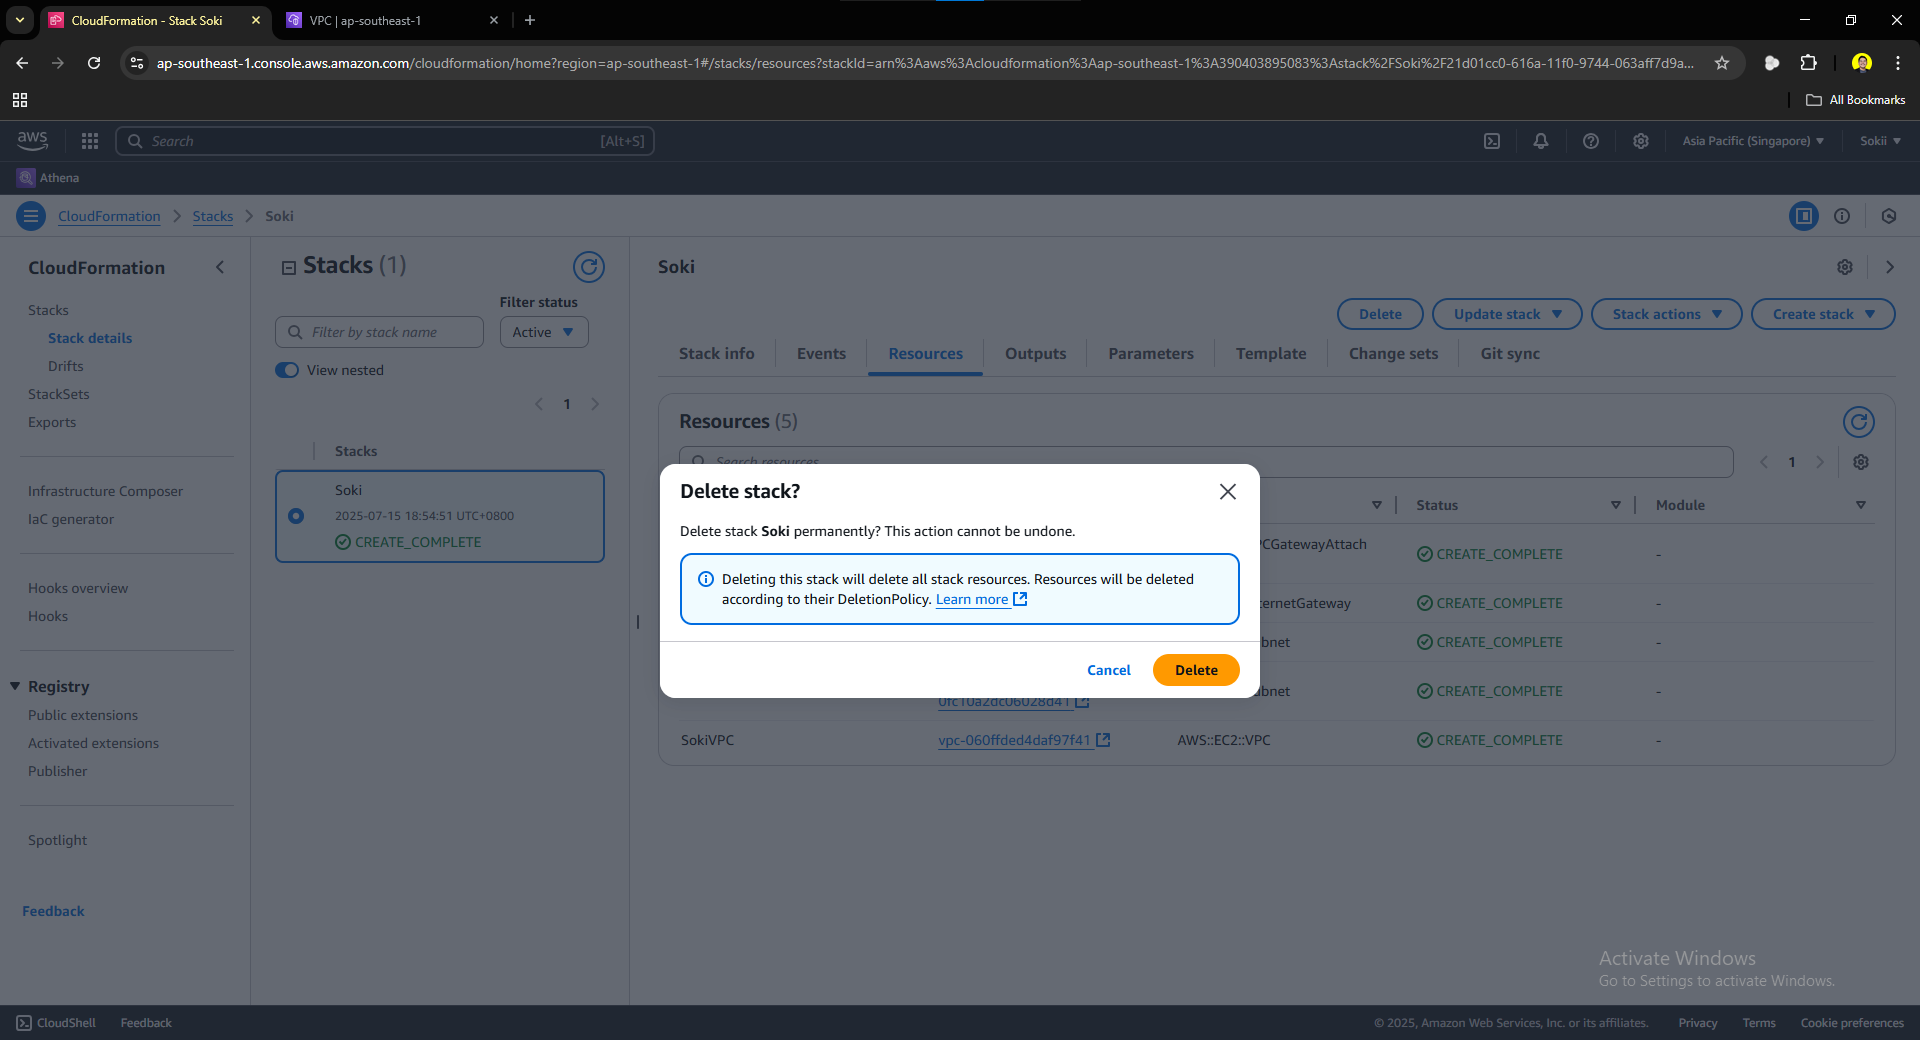Open the notifications bell

[1540, 141]
